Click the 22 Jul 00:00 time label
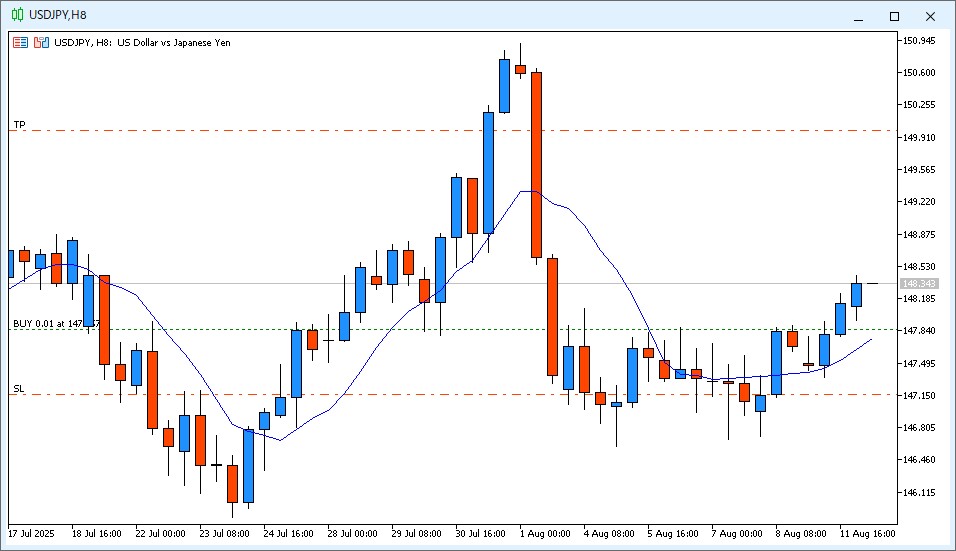The width and height of the screenshot is (956, 551). point(160,533)
